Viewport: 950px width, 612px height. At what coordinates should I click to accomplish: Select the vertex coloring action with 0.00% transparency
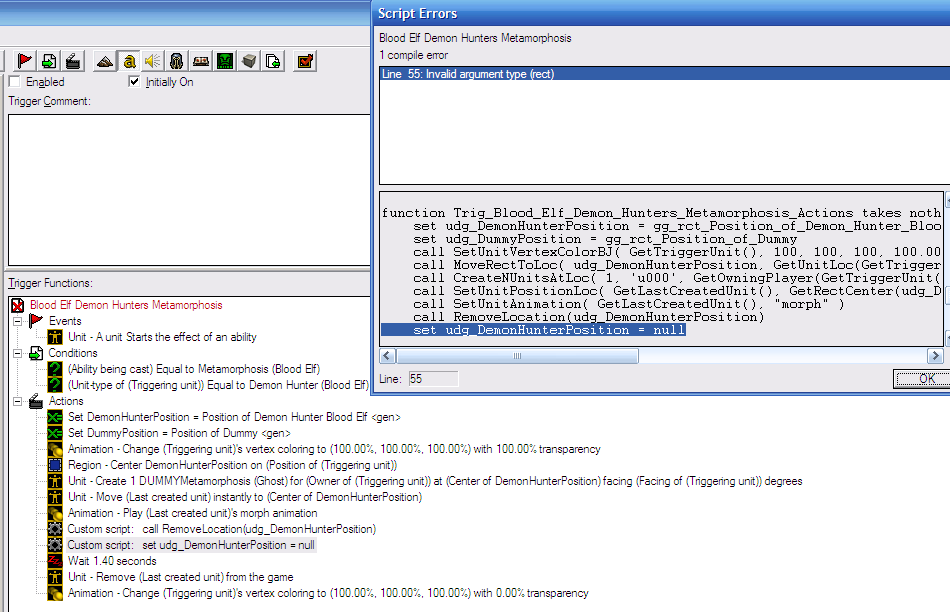click(328, 593)
